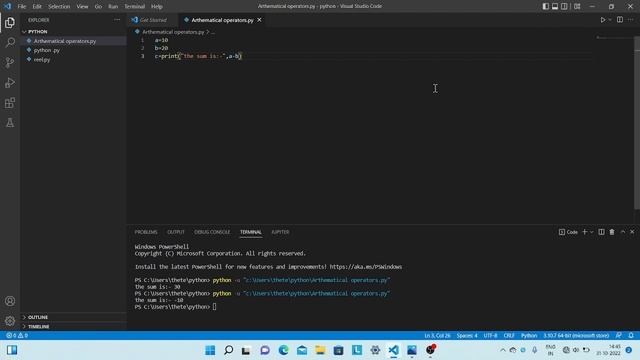Open Explorer panel more actions ellipsis

[x=117, y=20]
